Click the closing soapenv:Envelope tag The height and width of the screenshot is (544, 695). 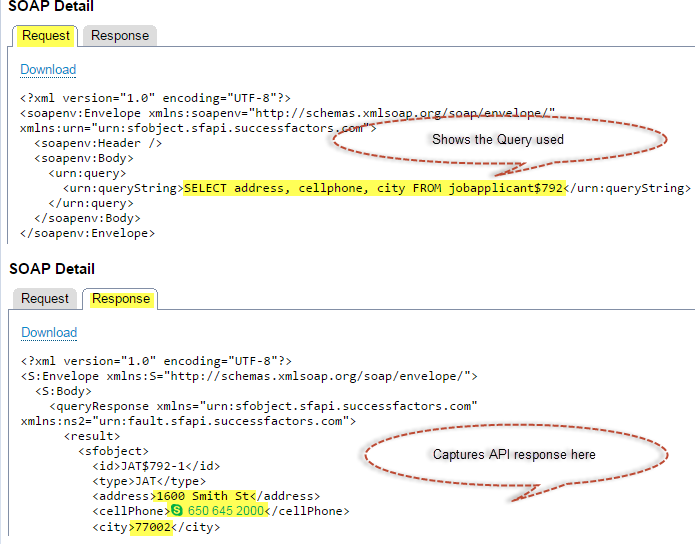(87, 233)
